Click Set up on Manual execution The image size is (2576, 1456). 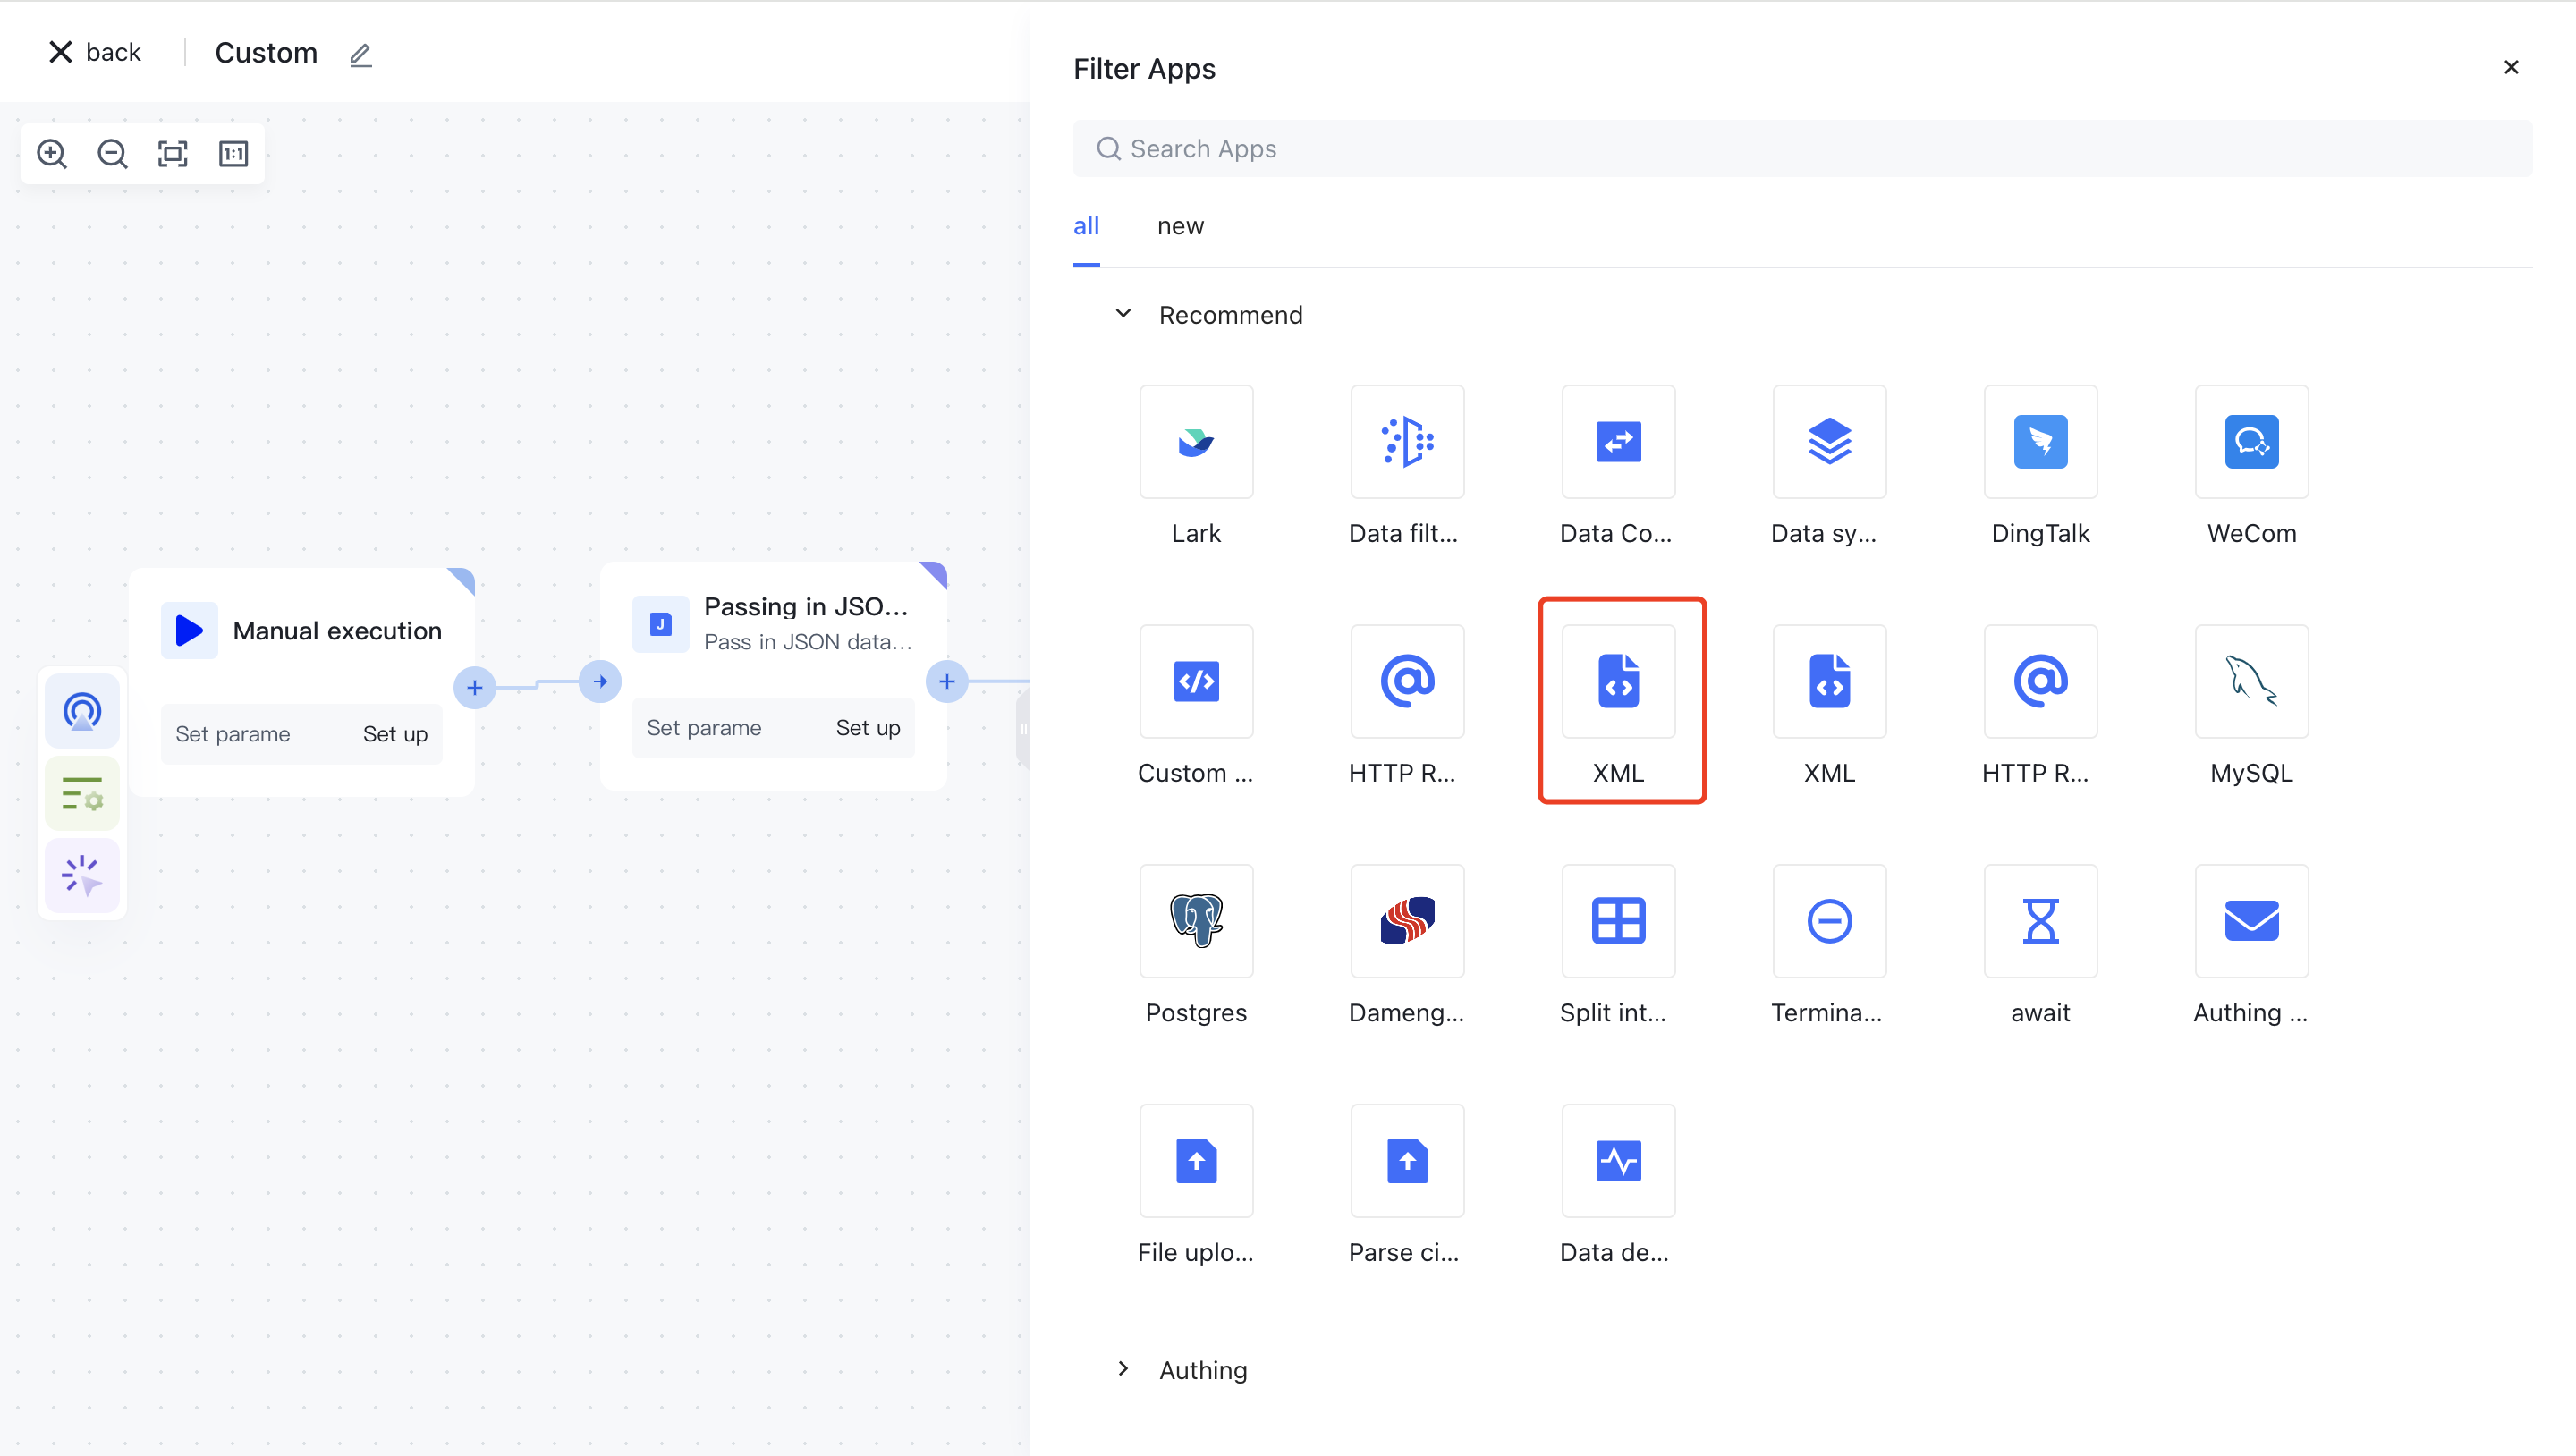pyautogui.click(x=395, y=734)
